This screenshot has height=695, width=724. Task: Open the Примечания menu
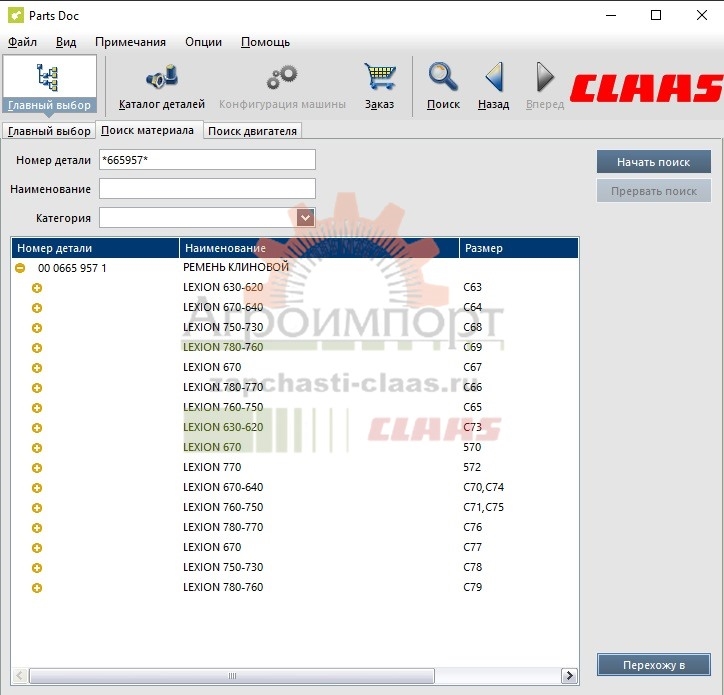pyautogui.click(x=130, y=42)
